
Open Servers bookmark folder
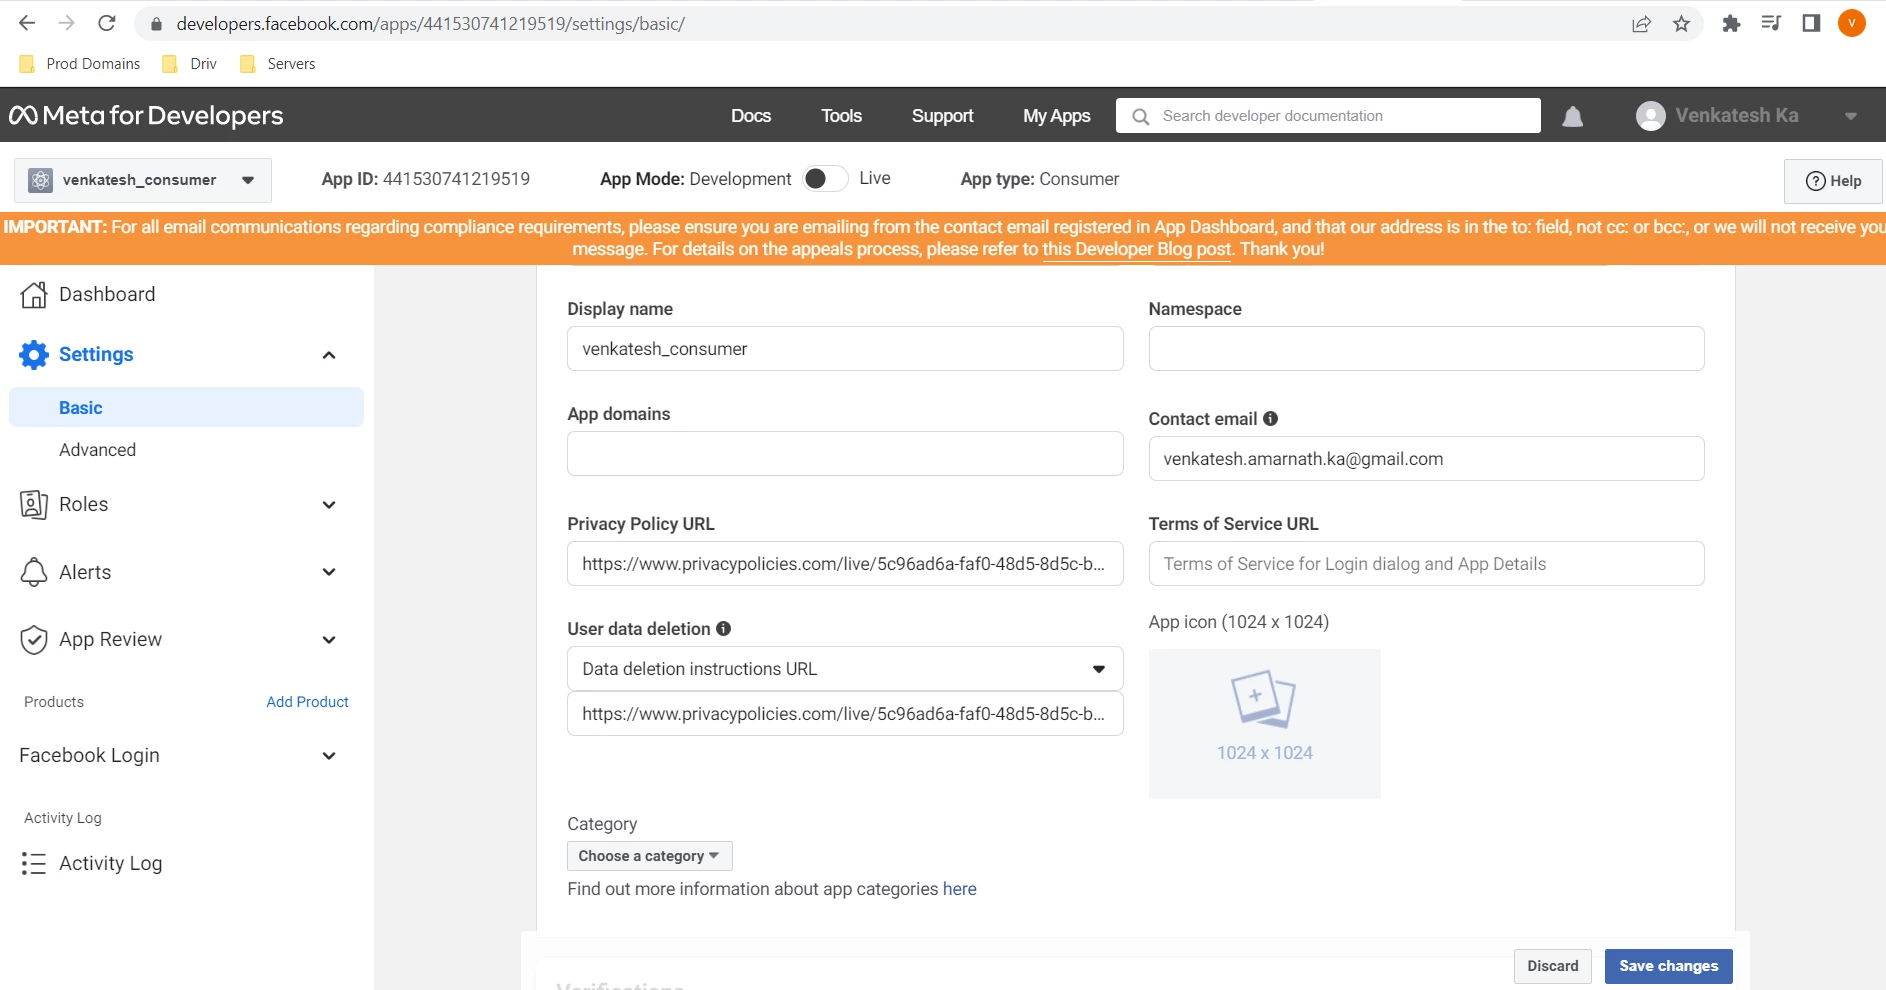pos(278,64)
